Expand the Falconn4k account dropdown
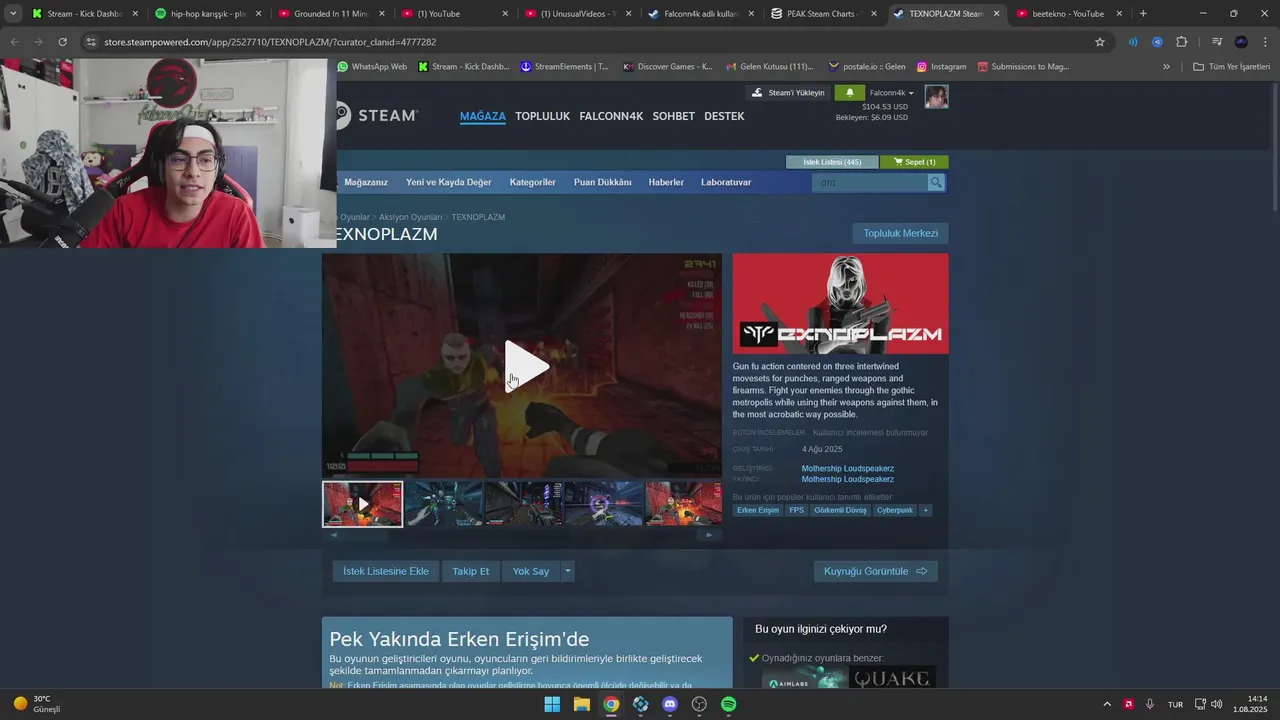The height and width of the screenshot is (720, 1280). point(892,93)
